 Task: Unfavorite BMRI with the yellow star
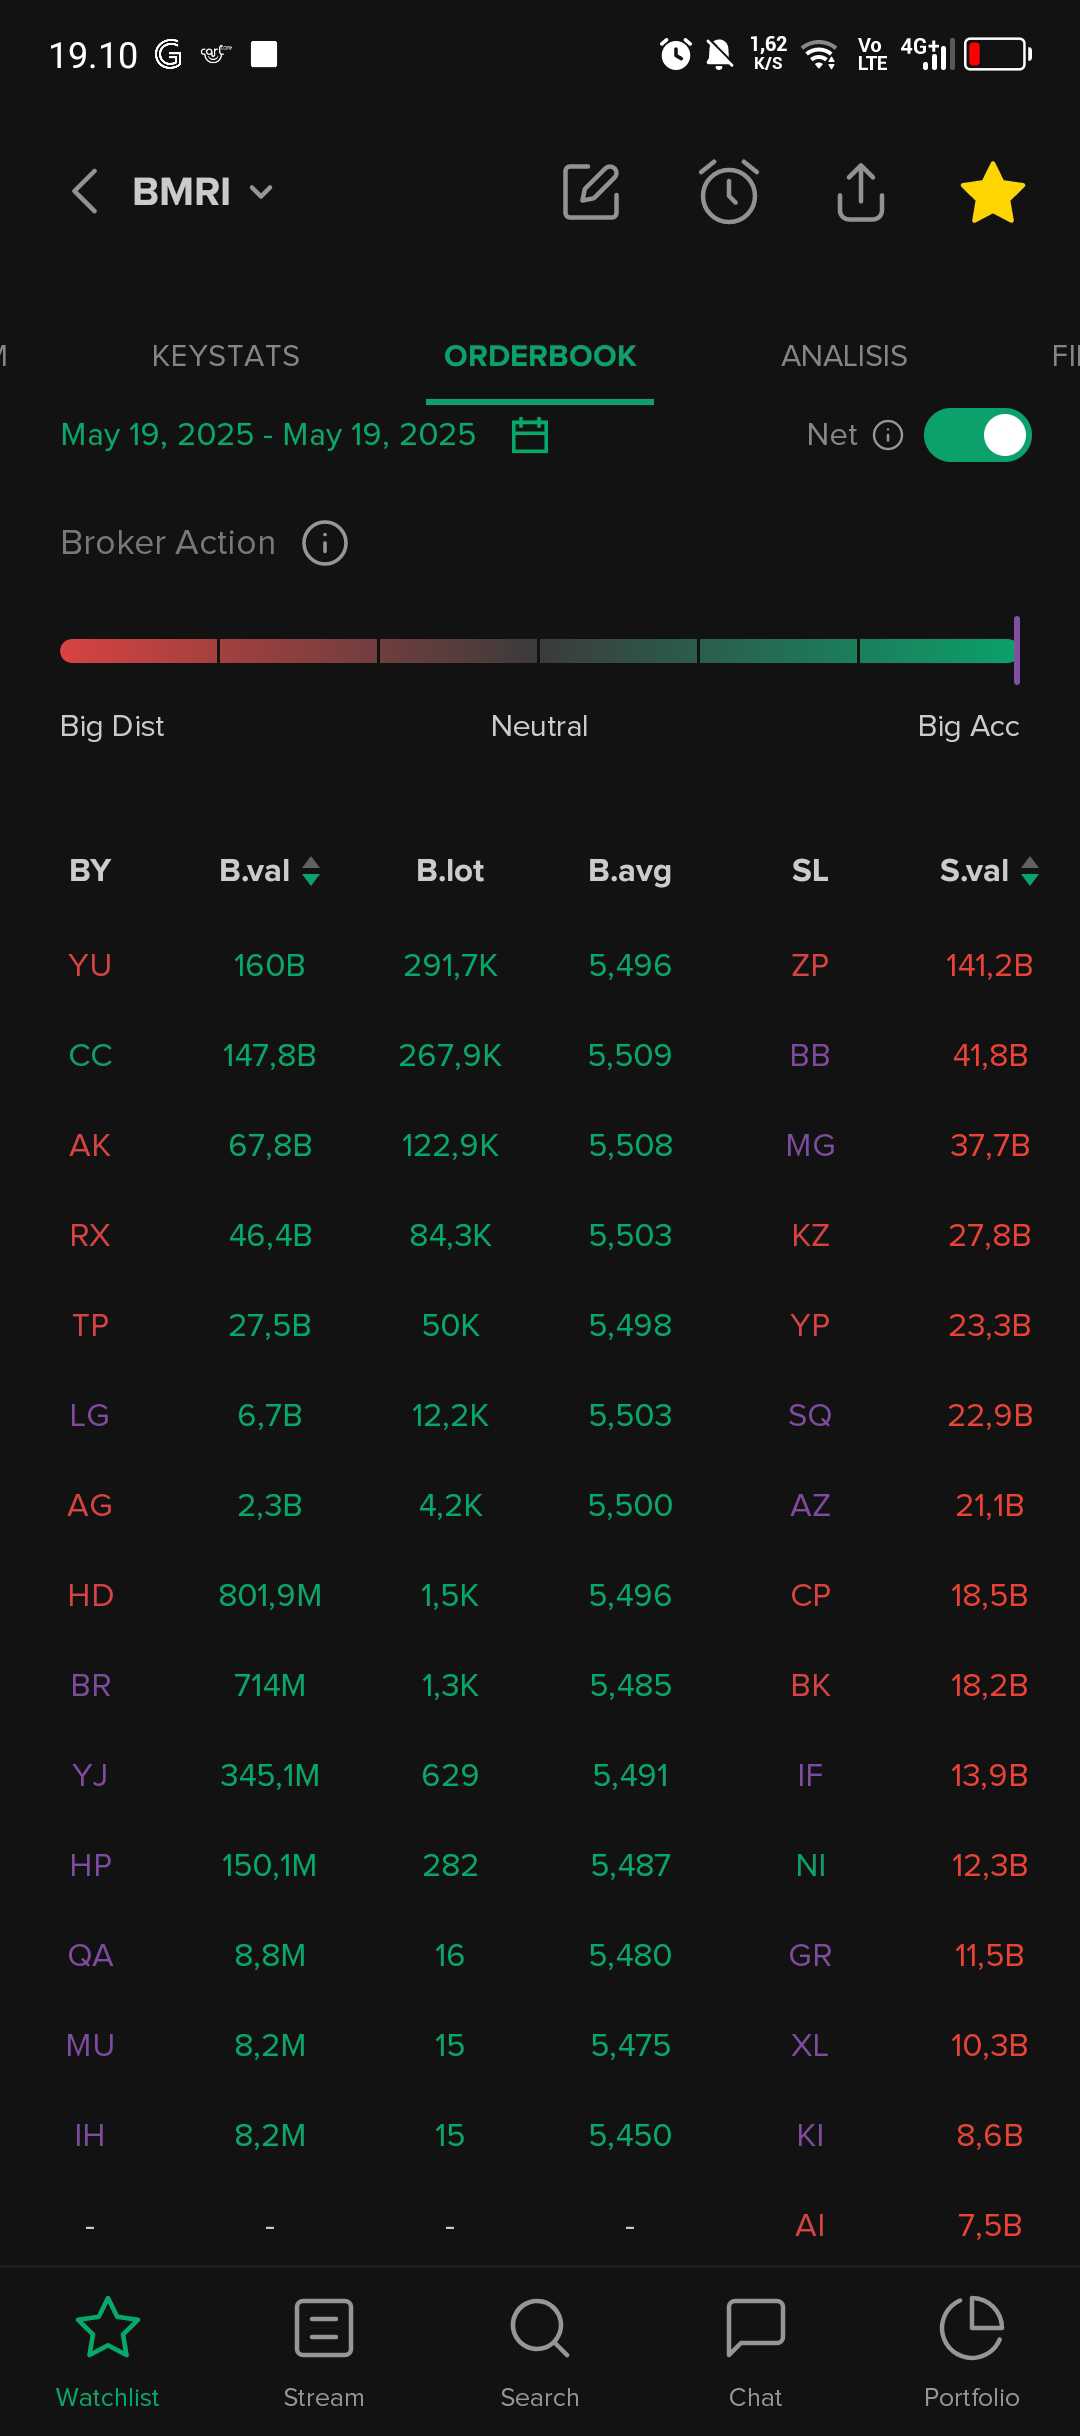tap(992, 191)
